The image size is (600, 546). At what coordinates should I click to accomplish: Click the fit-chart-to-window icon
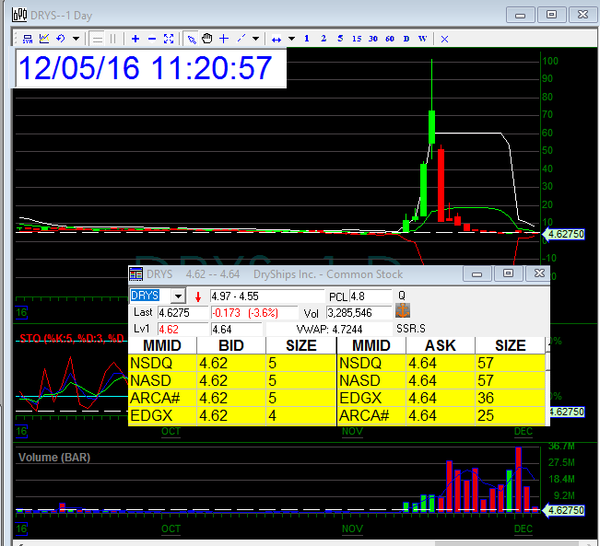click(x=169, y=38)
